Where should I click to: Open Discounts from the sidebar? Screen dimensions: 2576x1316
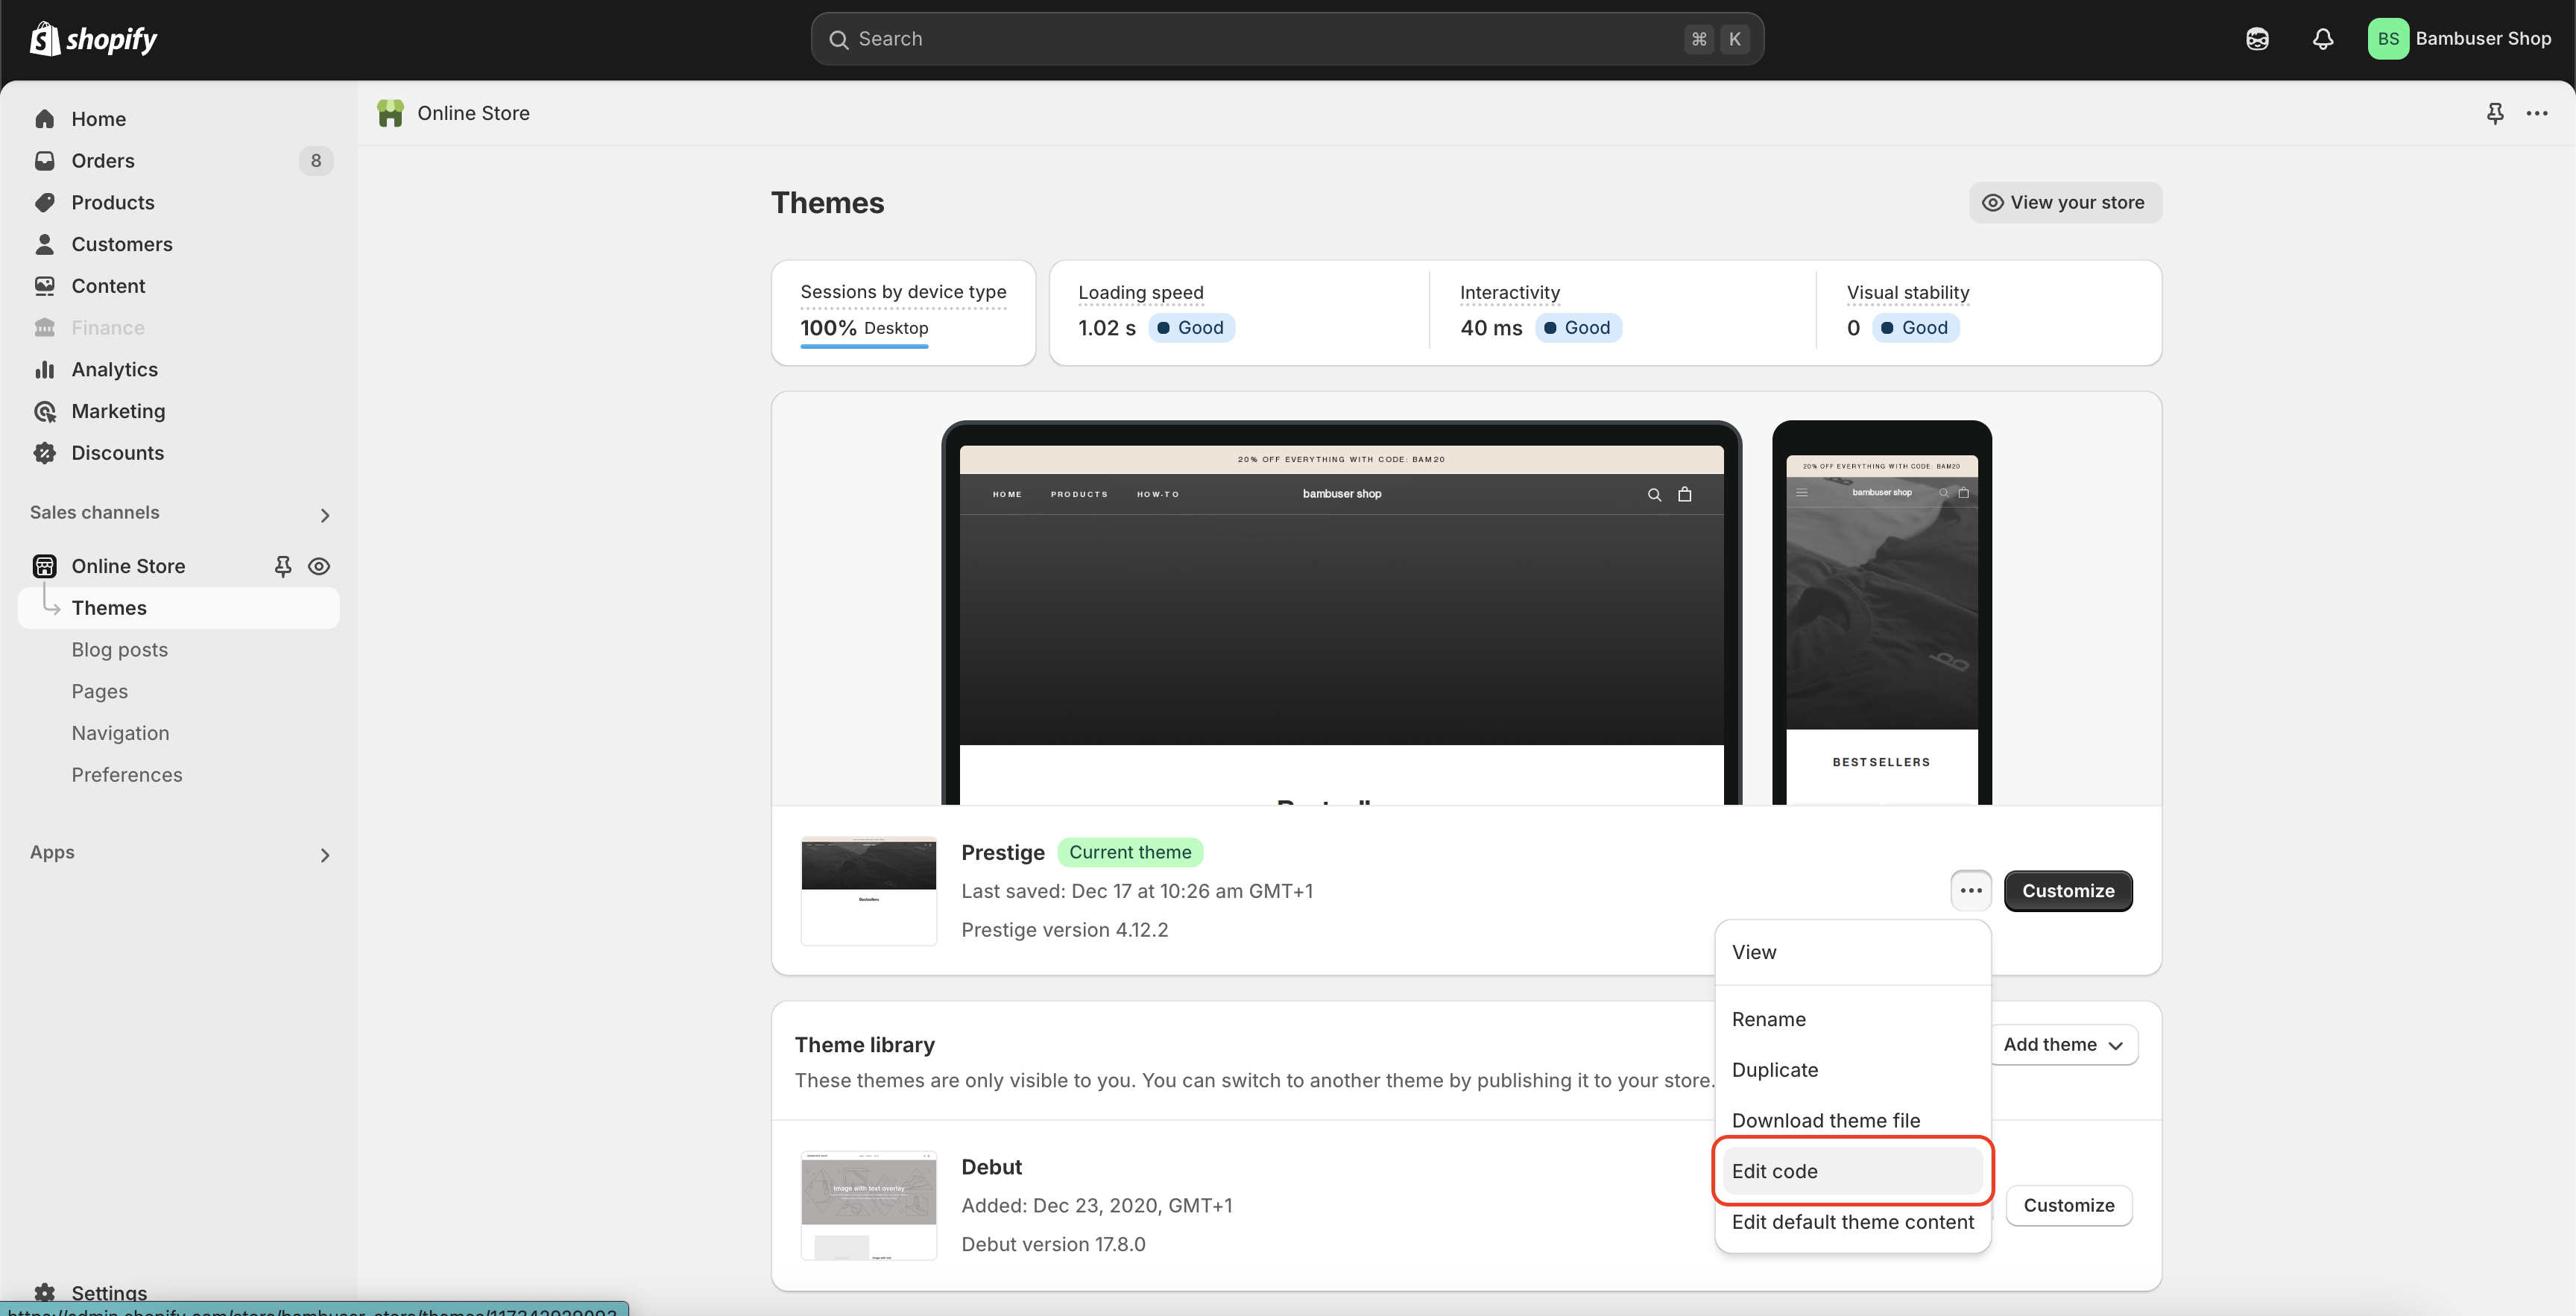[x=117, y=453]
